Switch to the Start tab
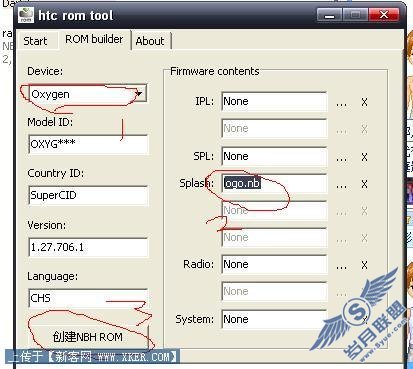This screenshot has height=369, width=413. [35, 41]
